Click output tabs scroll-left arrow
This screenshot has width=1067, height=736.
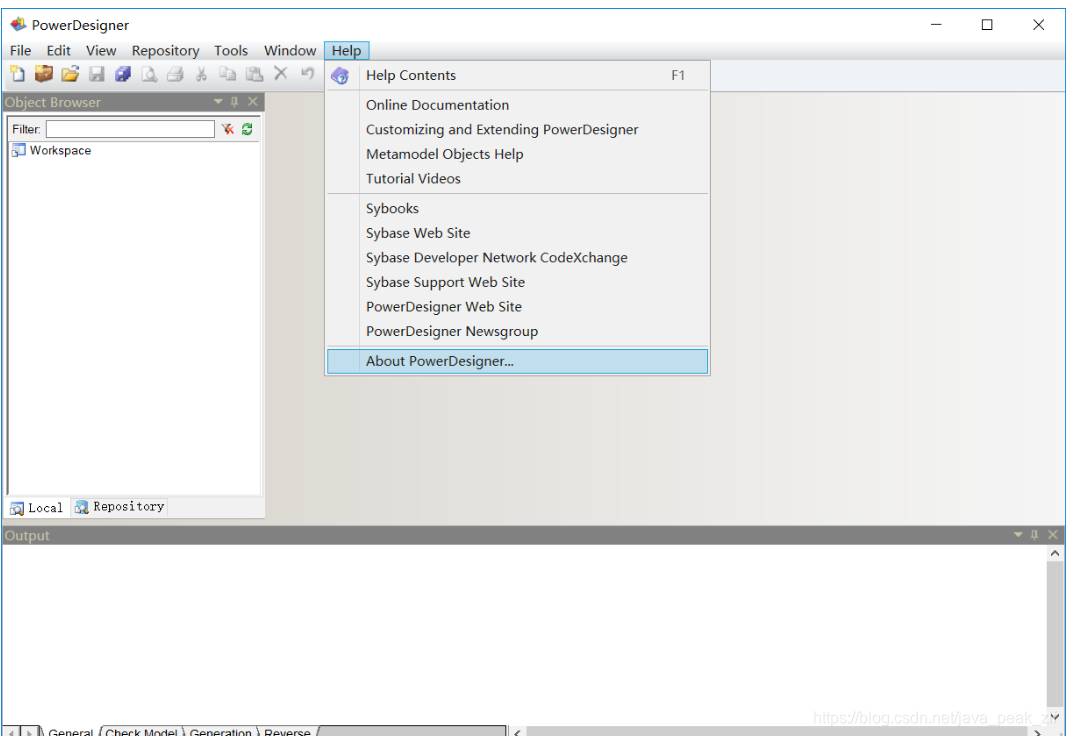click(12, 731)
